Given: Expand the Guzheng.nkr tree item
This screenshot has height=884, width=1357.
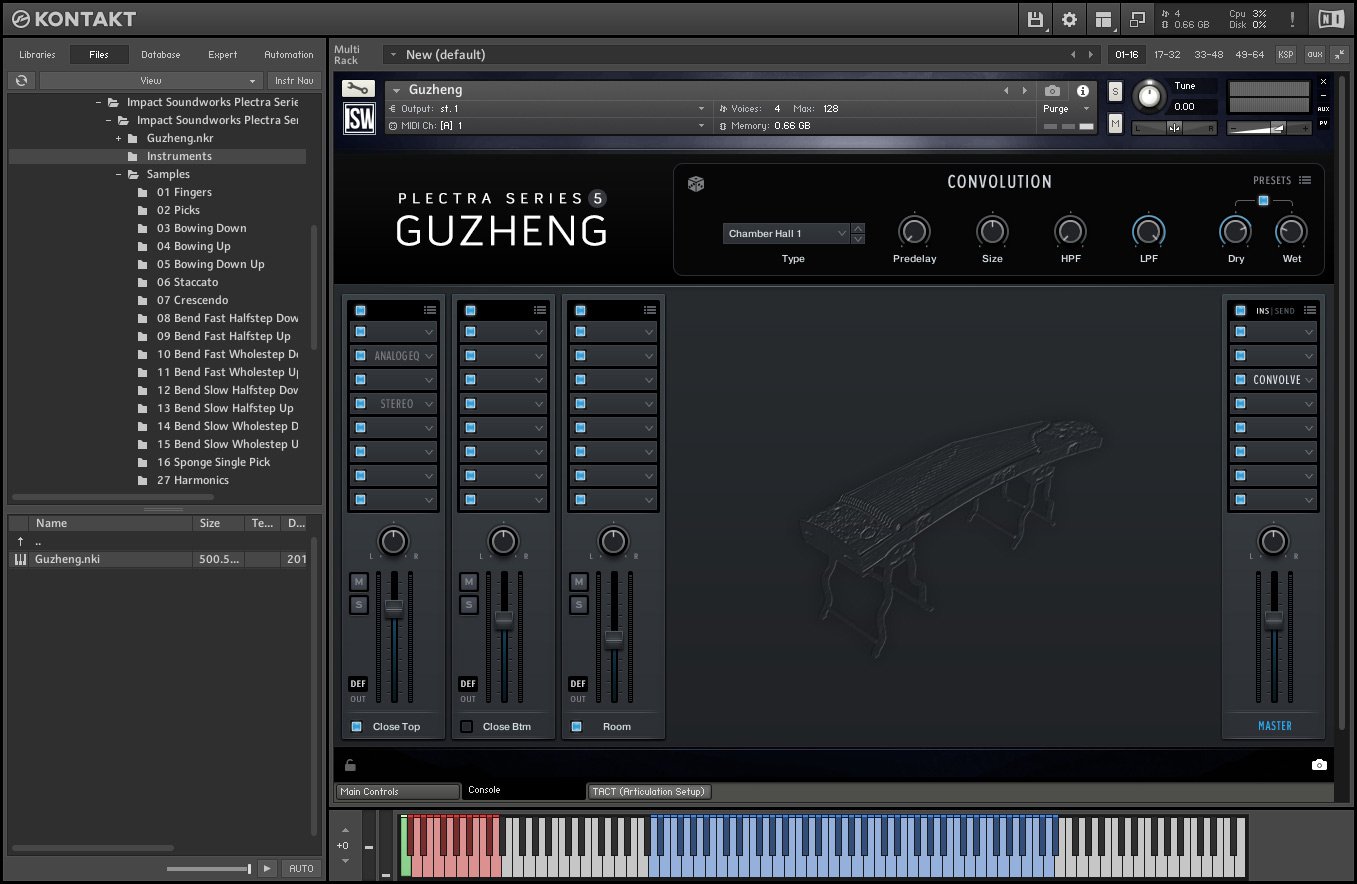Looking at the screenshot, I should (118, 138).
